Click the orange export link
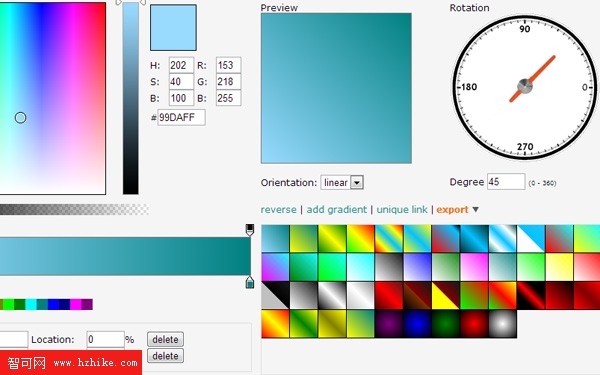This screenshot has height=375, width=600. coord(452,210)
